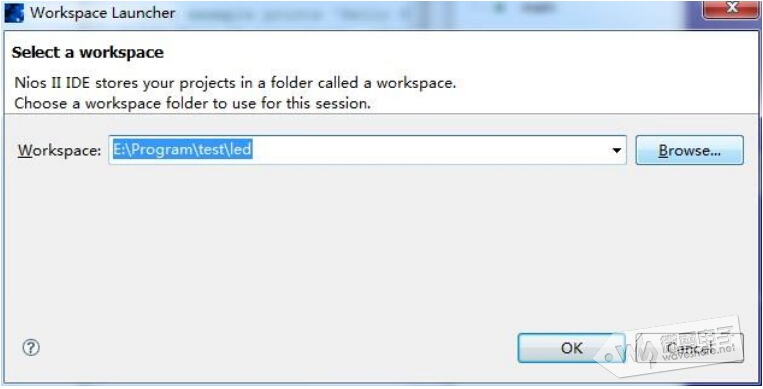This screenshot has height=389, width=763.
Task: Open help via the question mark icon
Action: coord(31,348)
